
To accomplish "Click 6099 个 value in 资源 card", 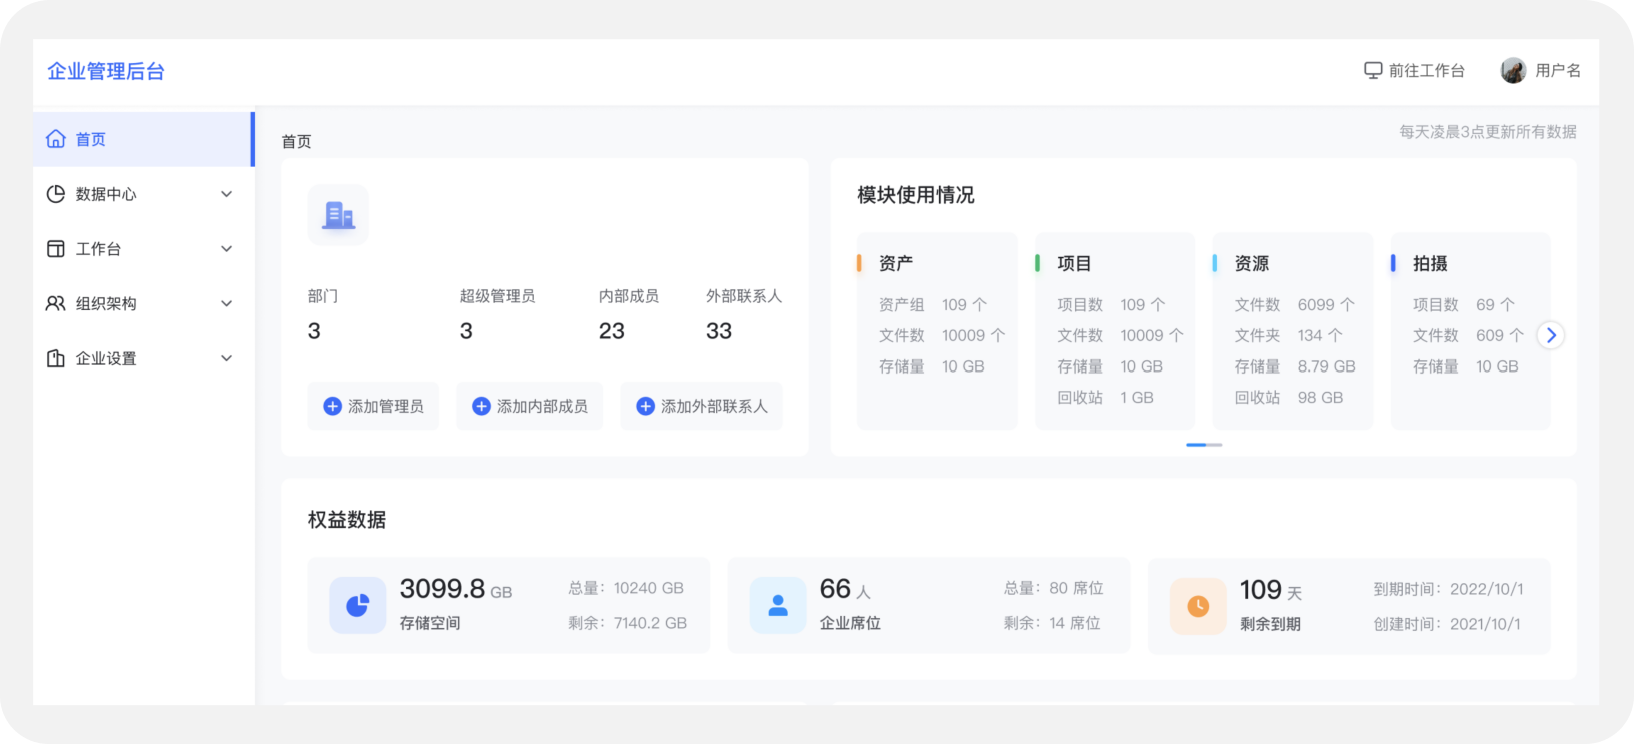I will coord(1326,305).
